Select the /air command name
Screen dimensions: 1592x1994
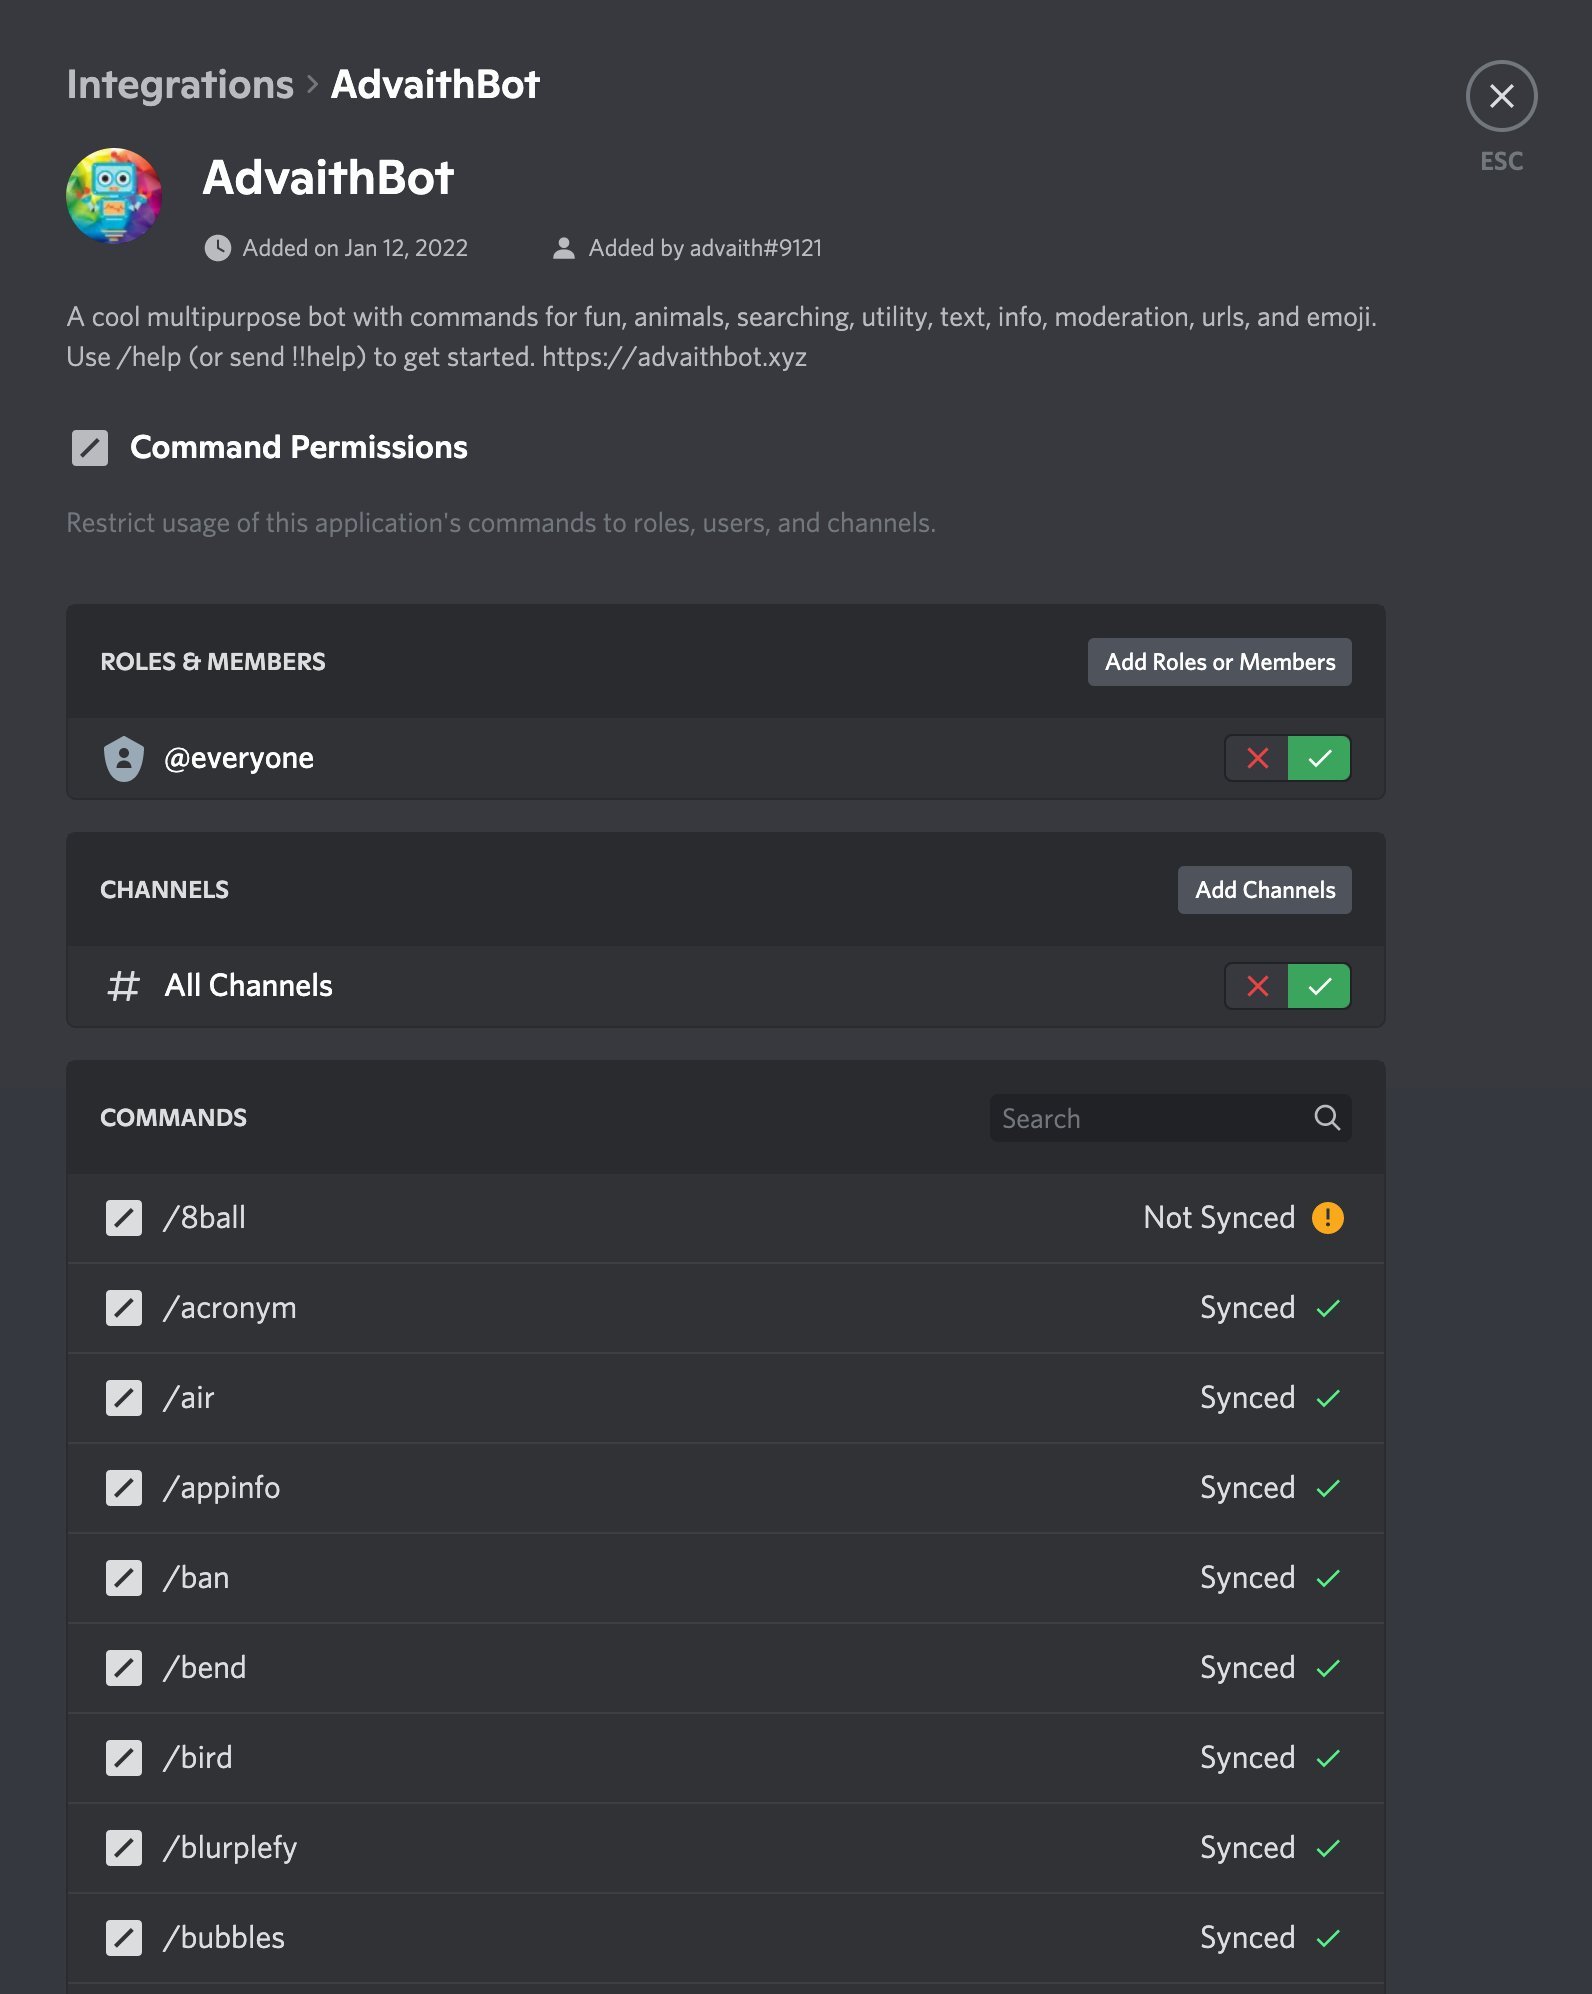[x=189, y=1398]
